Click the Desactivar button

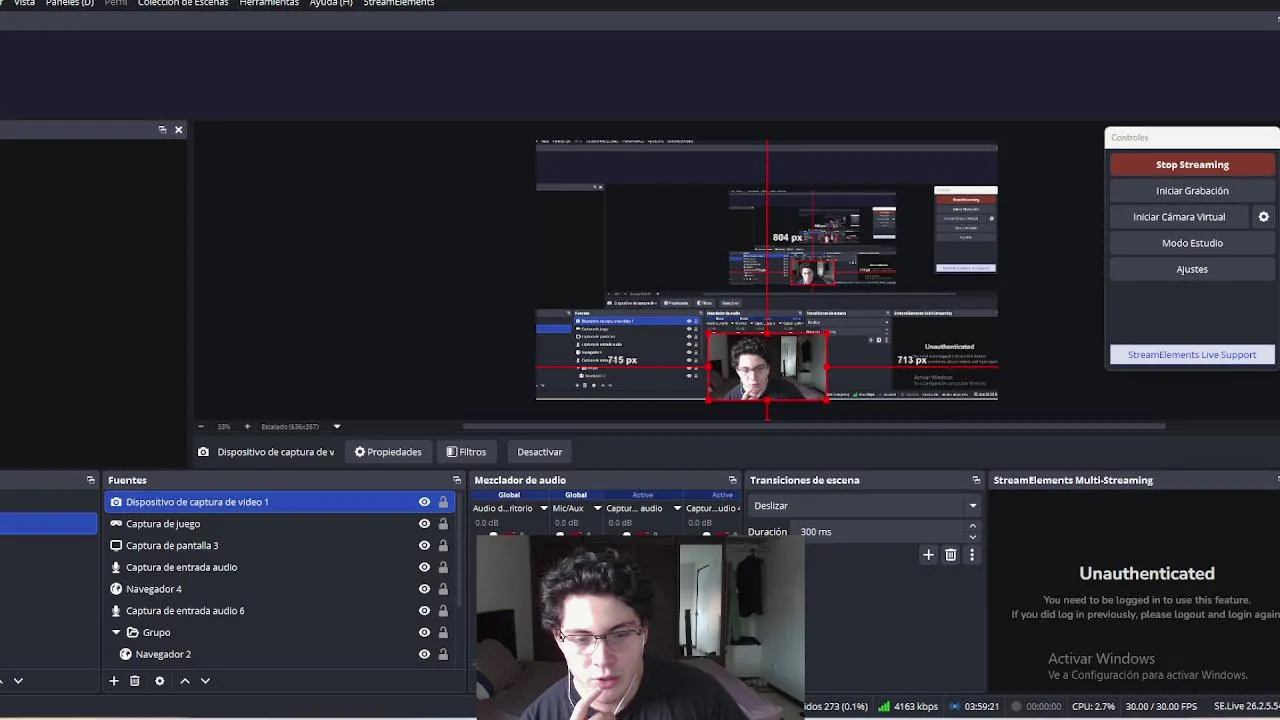[x=539, y=452]
